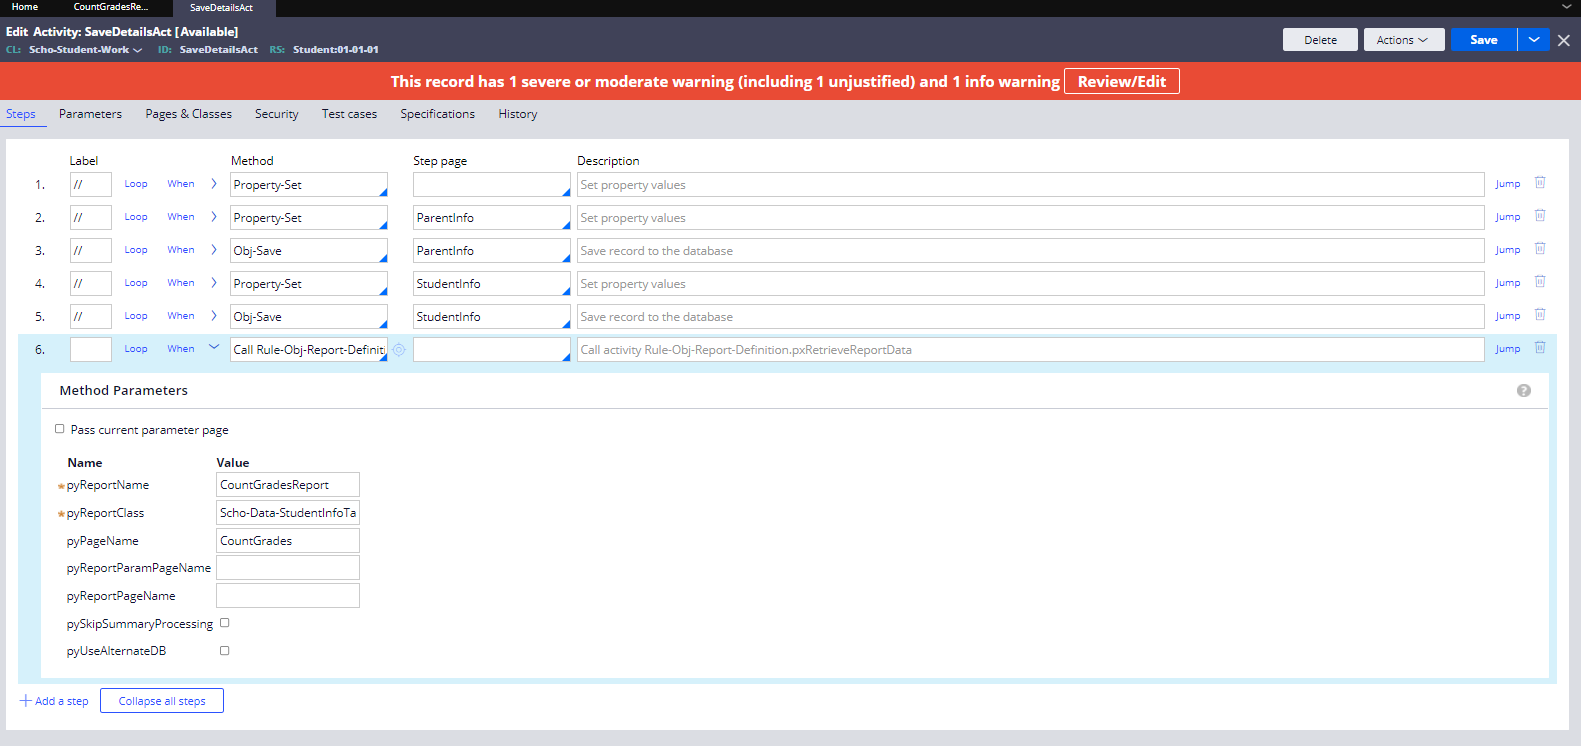Click the Review/Edit warning button

[x=1121, y=82]
